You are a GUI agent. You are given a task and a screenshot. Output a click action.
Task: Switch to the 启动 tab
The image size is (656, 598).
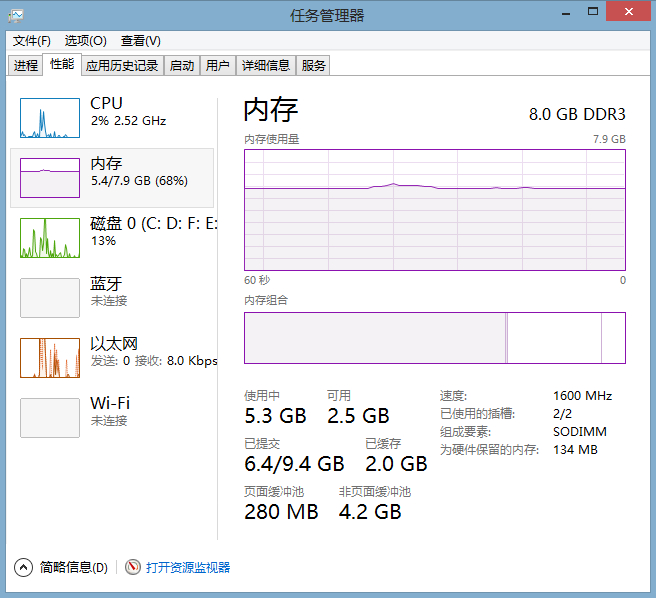click(x=181, y=66)
